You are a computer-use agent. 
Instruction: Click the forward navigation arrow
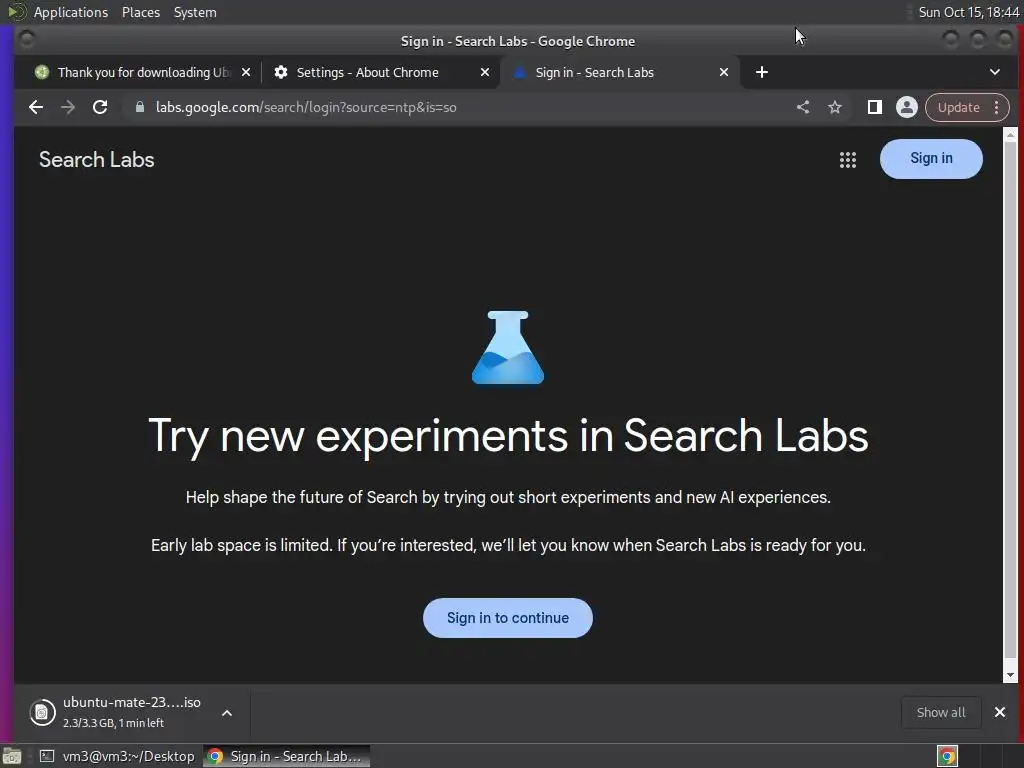click(68, 107)
